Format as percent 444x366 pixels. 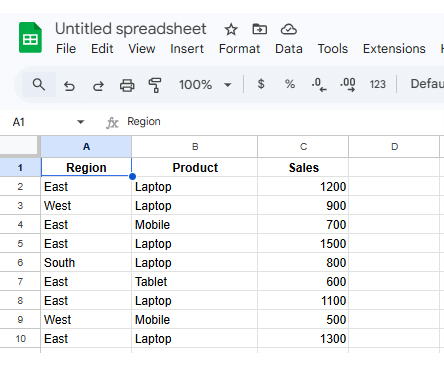coord(290,84)
